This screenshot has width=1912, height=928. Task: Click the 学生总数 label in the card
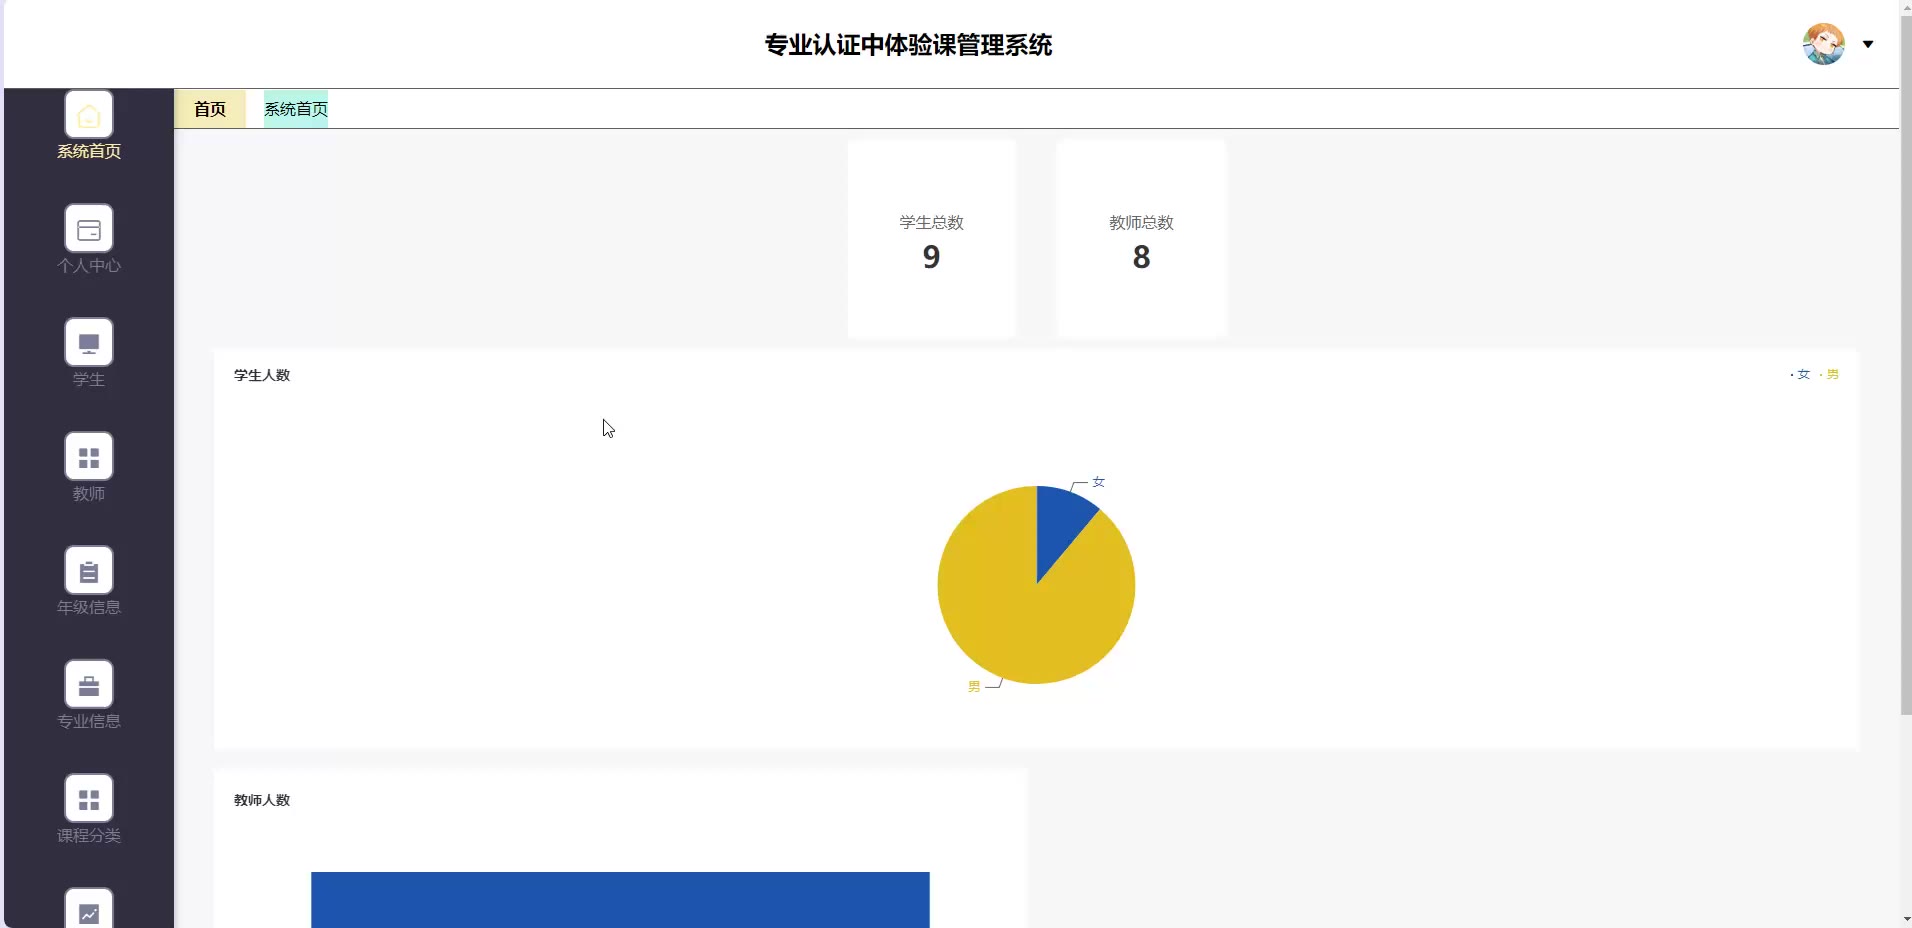pos(931,223)
